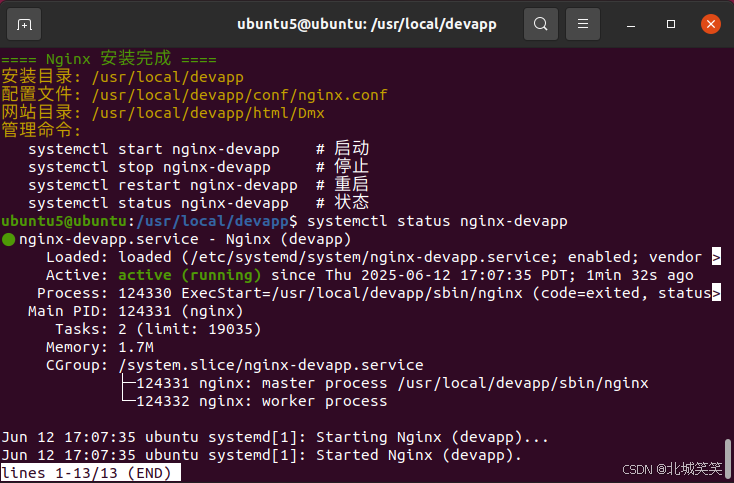Close the terminal window
Screen dimensions: 734x483
711,24
